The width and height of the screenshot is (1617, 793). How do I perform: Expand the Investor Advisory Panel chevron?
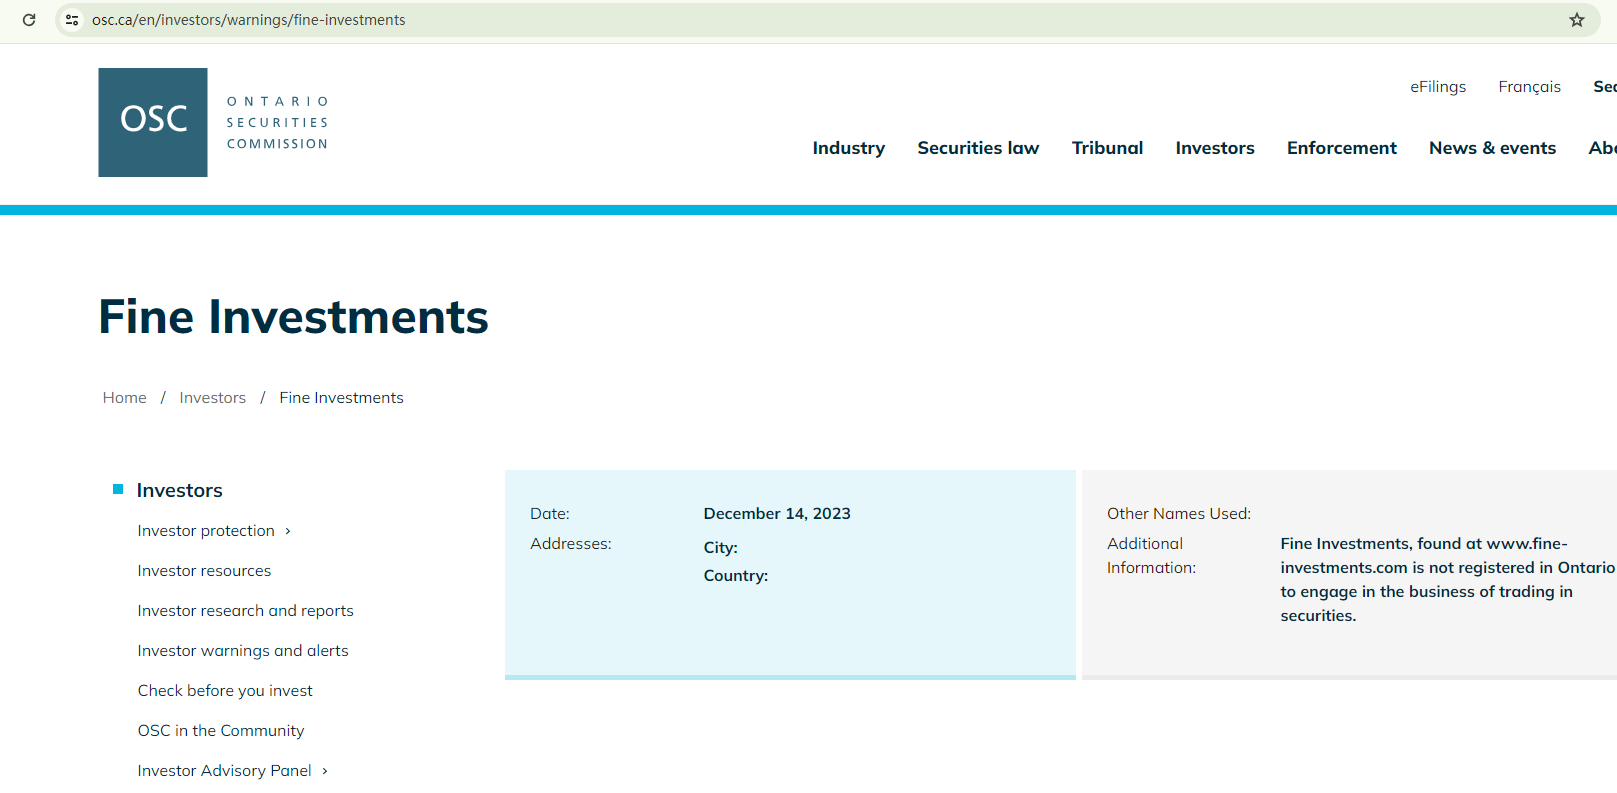point(325,771)
